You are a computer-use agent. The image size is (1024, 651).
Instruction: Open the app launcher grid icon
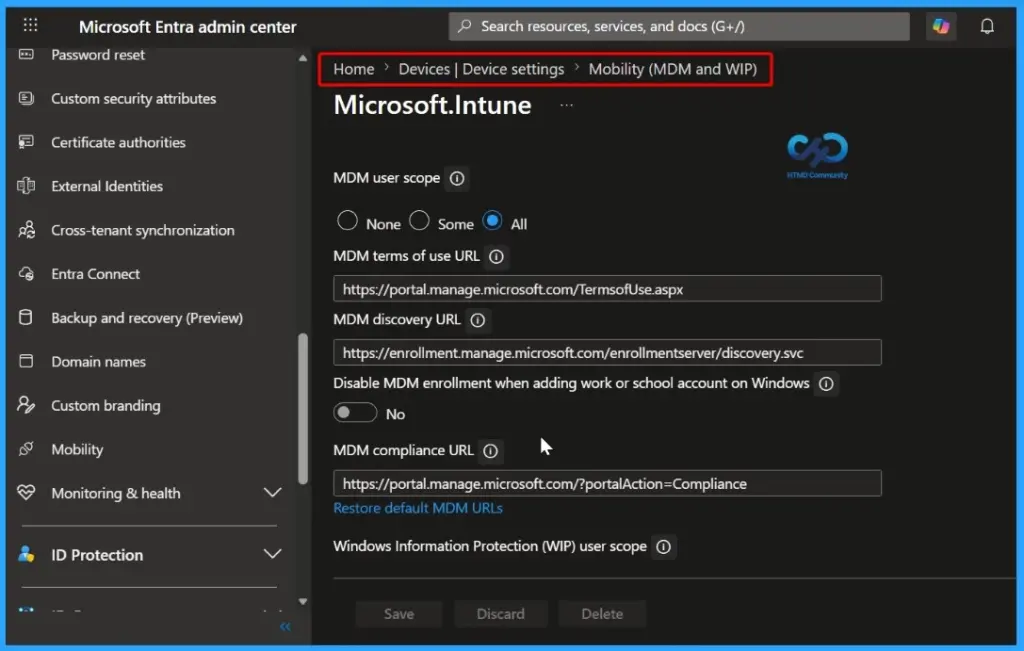30,25
